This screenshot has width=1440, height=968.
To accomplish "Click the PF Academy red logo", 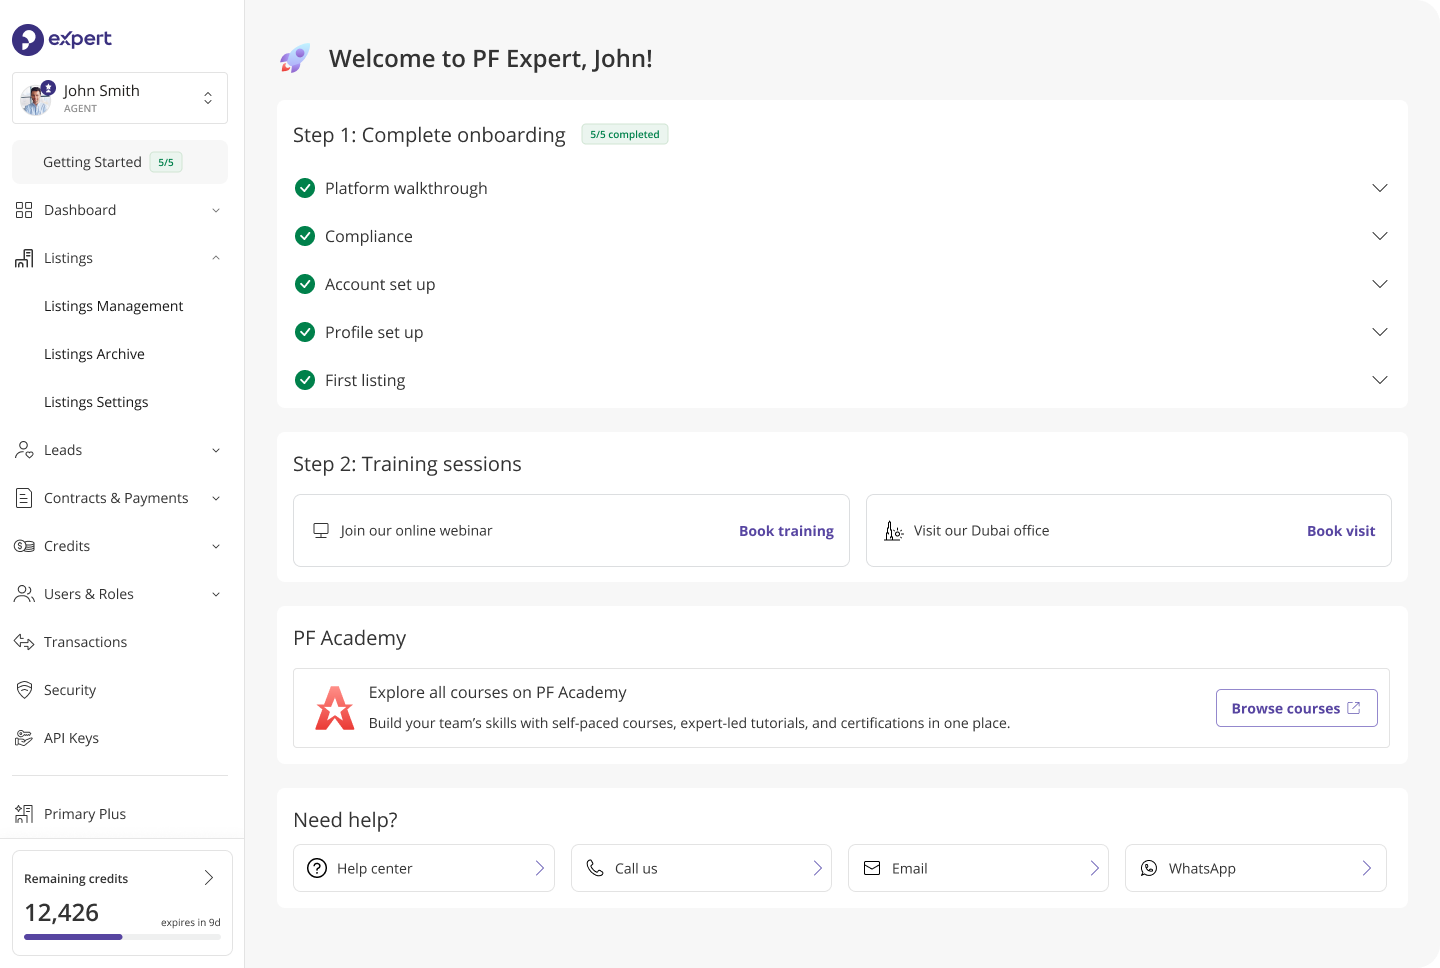I will coord(335,708).
